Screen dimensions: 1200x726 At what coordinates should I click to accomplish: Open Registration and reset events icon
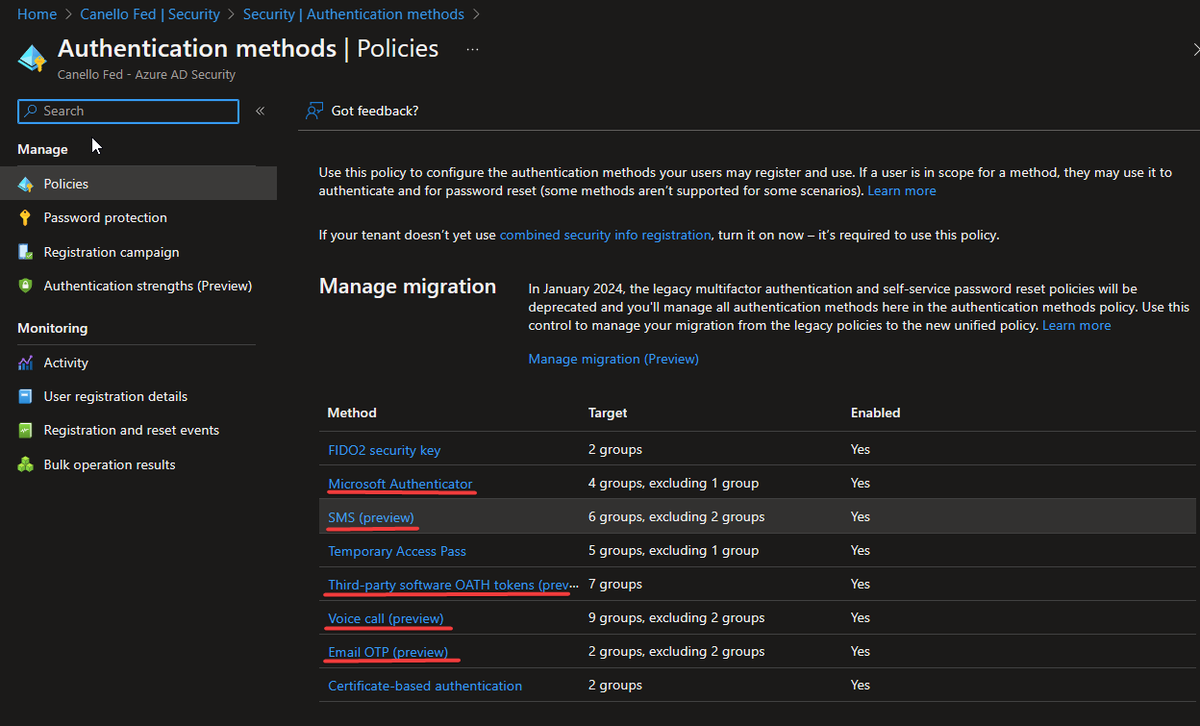point(25,431)
